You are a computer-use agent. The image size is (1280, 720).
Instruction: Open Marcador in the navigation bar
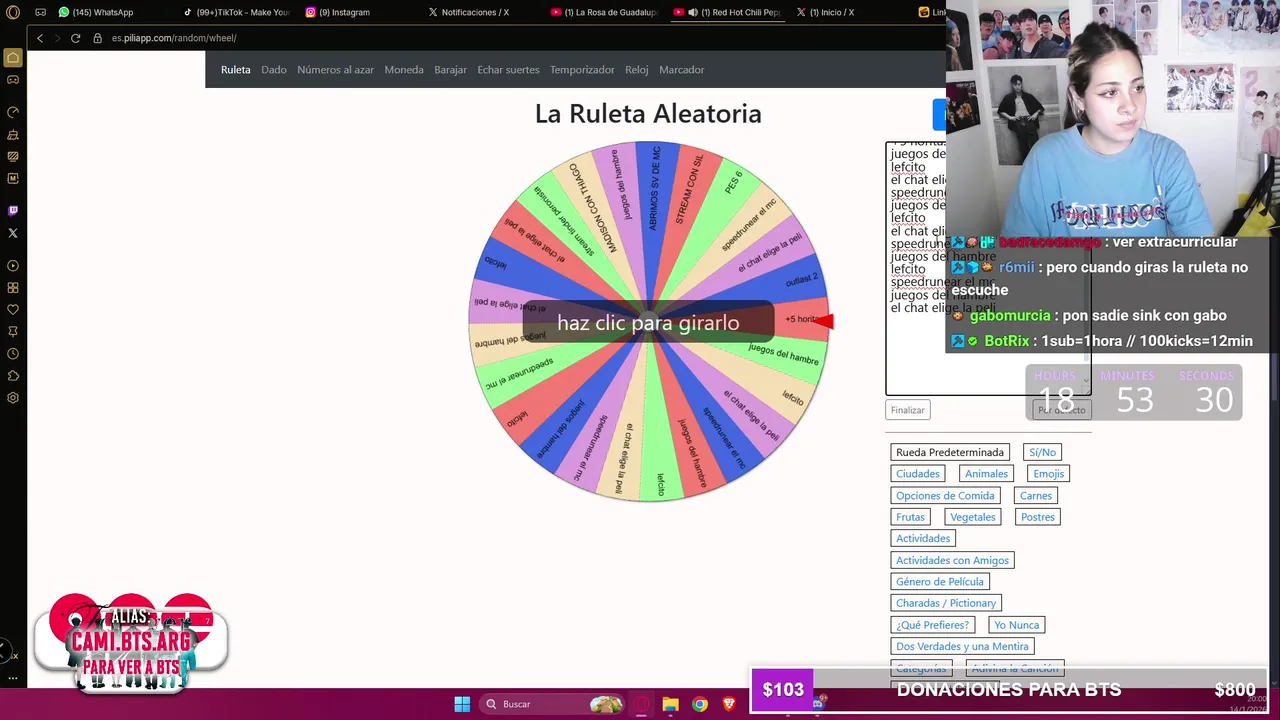coord(682,70)
